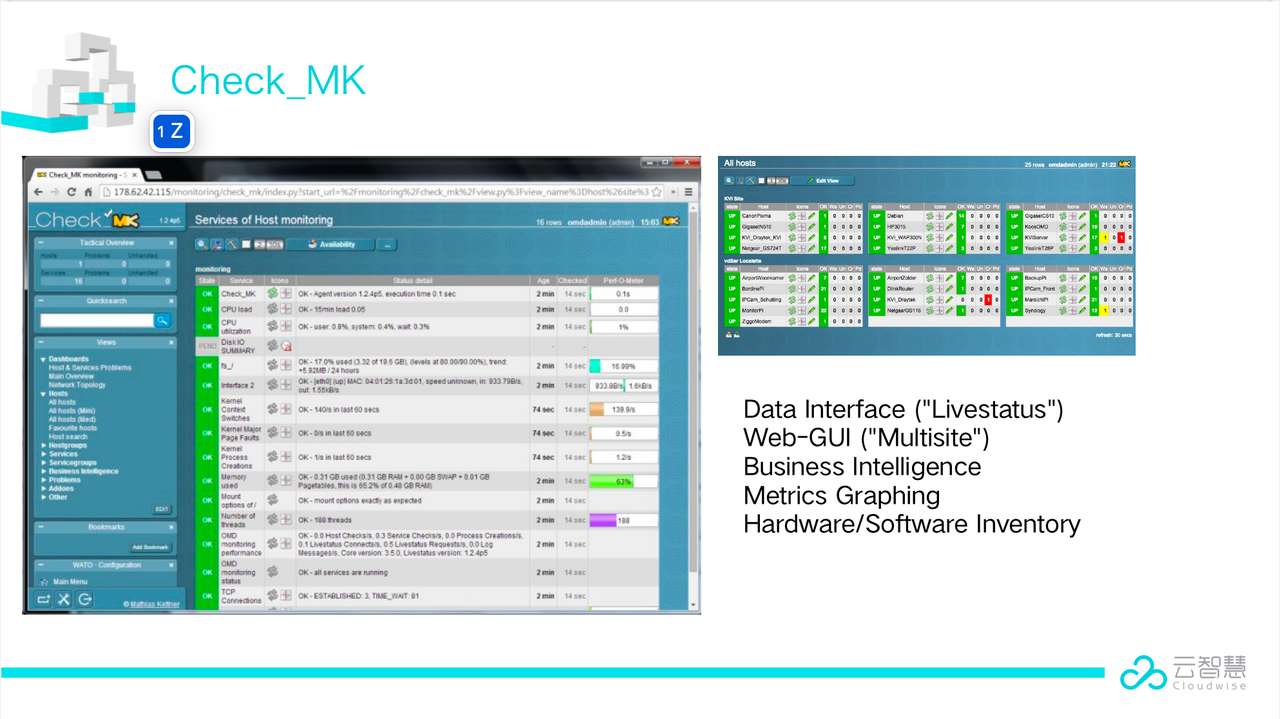
Task: Click the browser back arrow
Action: click(x=39, y=192)
